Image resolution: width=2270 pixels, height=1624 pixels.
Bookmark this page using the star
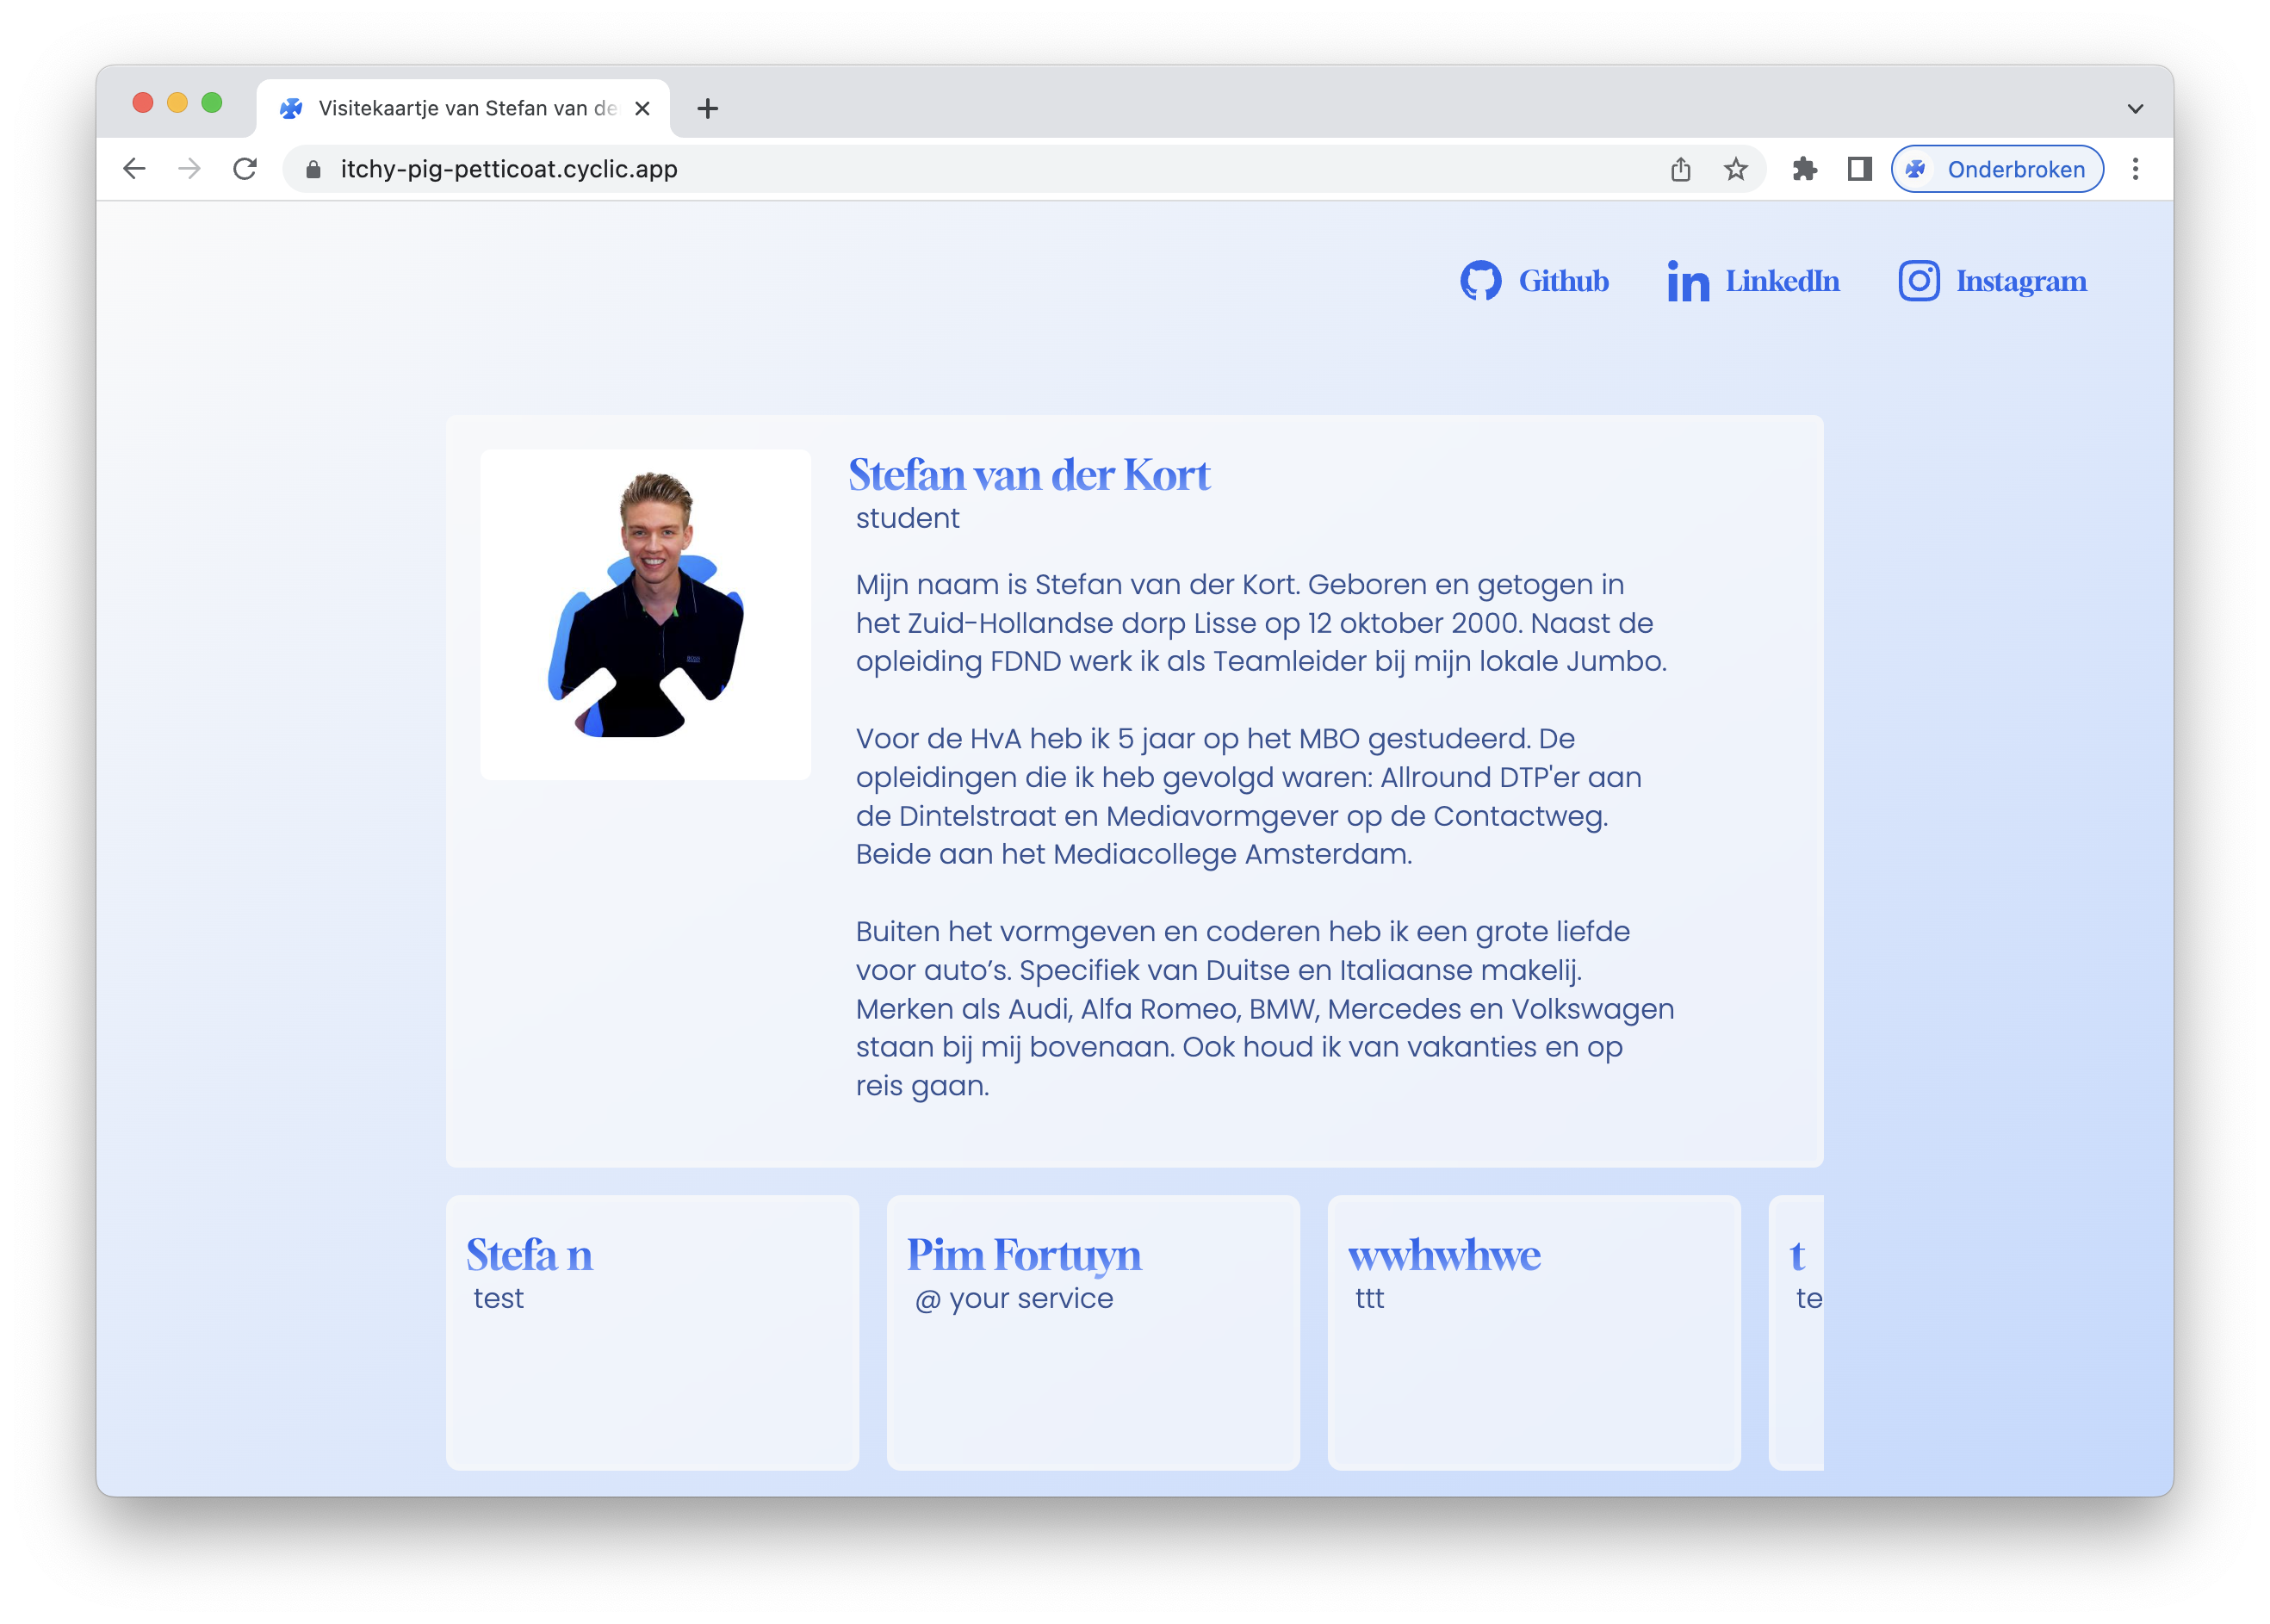(x=1734, y=168)
